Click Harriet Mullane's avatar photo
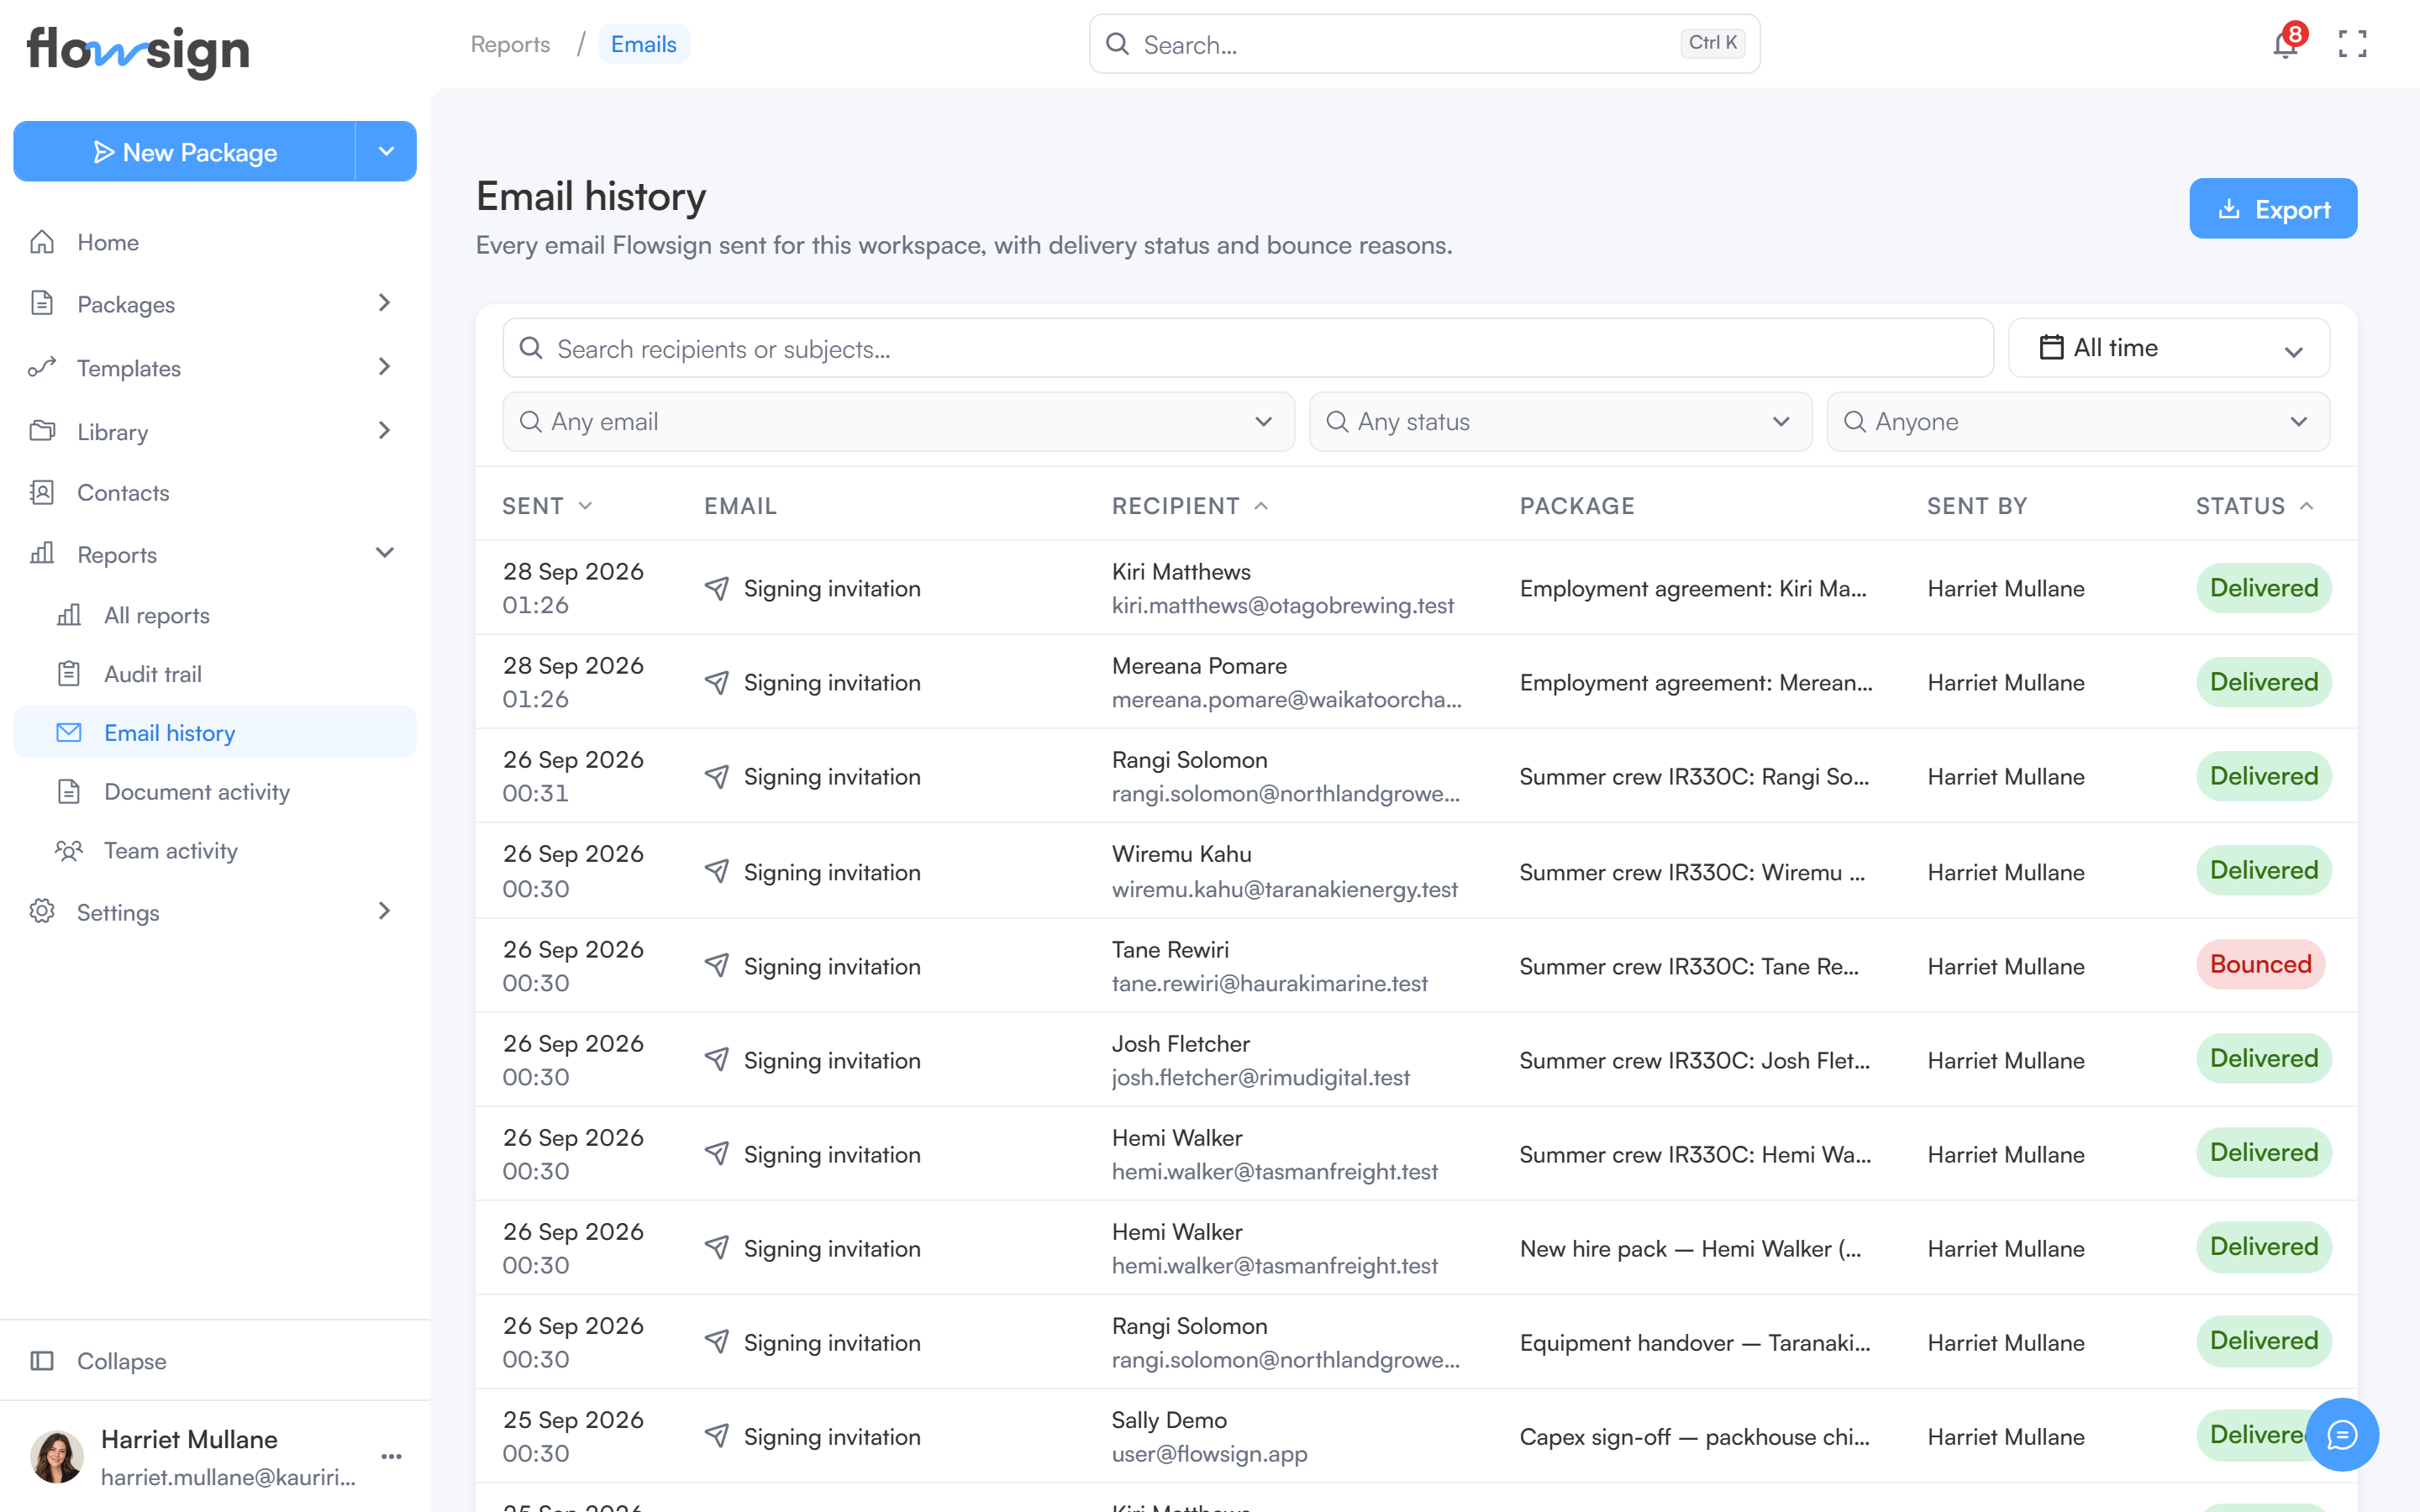2420x1512 pixels. [x=57, y=1456]
